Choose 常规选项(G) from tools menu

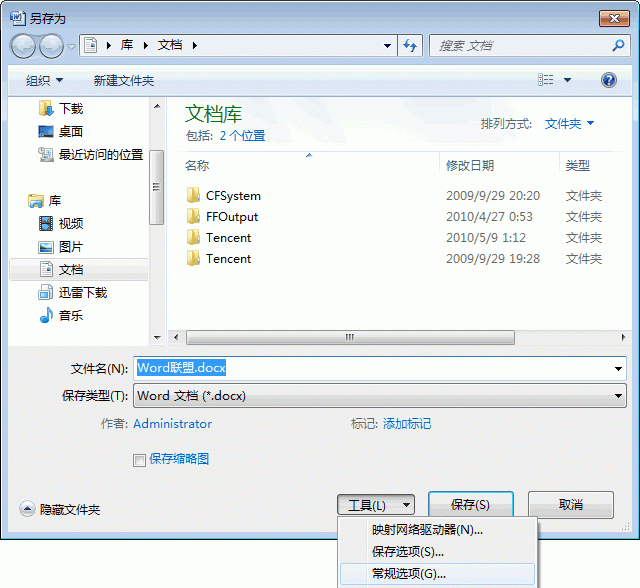click(408, 574)
